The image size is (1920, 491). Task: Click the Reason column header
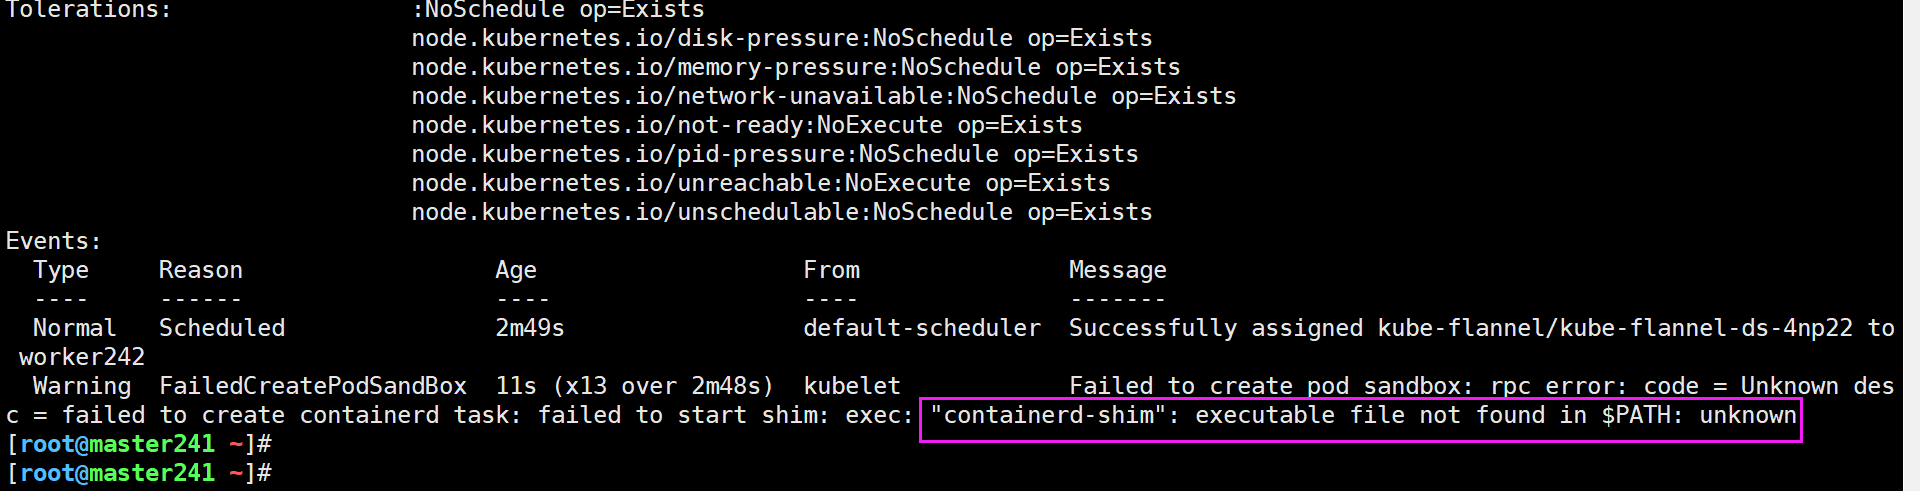[200, 271]
